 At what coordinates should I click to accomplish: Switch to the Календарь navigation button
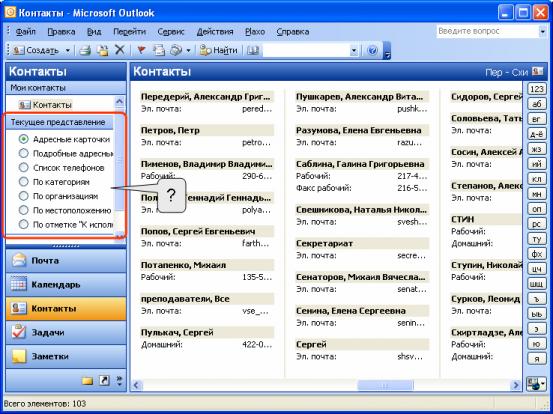coord(66,284)
